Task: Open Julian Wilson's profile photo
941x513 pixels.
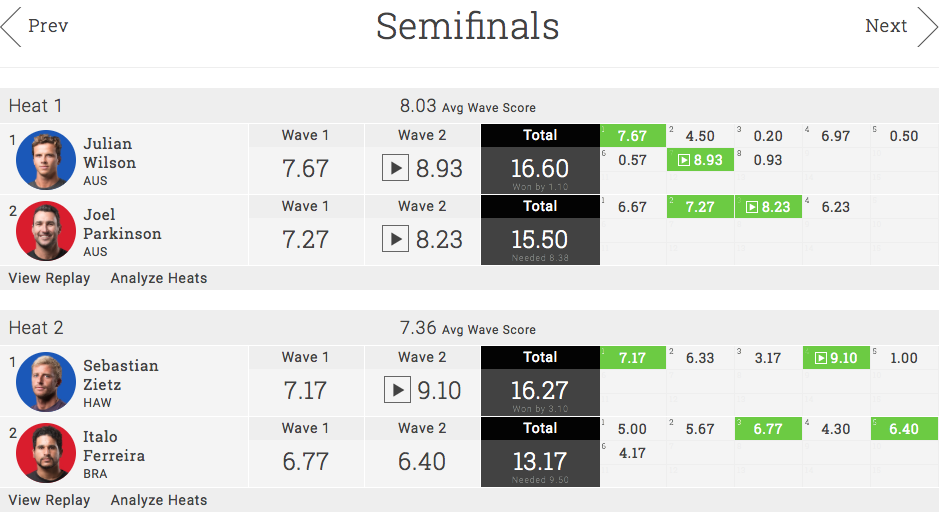Action: point(46,160)
